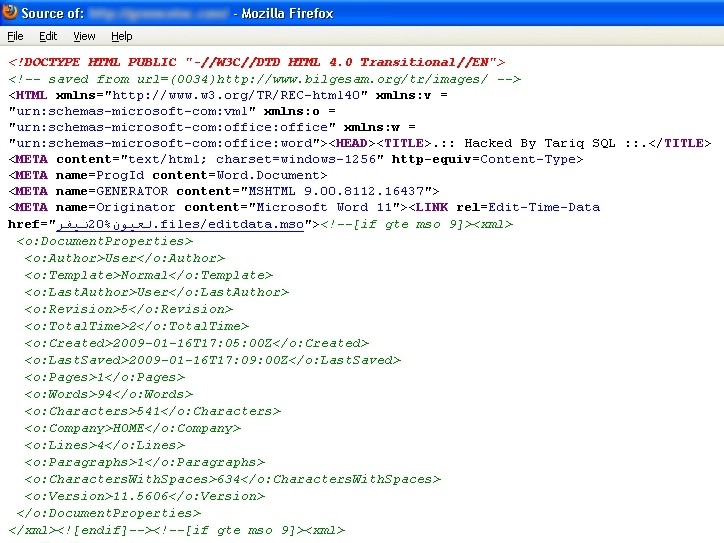Click the o:Paragraphs 1 line

(145, 462)
